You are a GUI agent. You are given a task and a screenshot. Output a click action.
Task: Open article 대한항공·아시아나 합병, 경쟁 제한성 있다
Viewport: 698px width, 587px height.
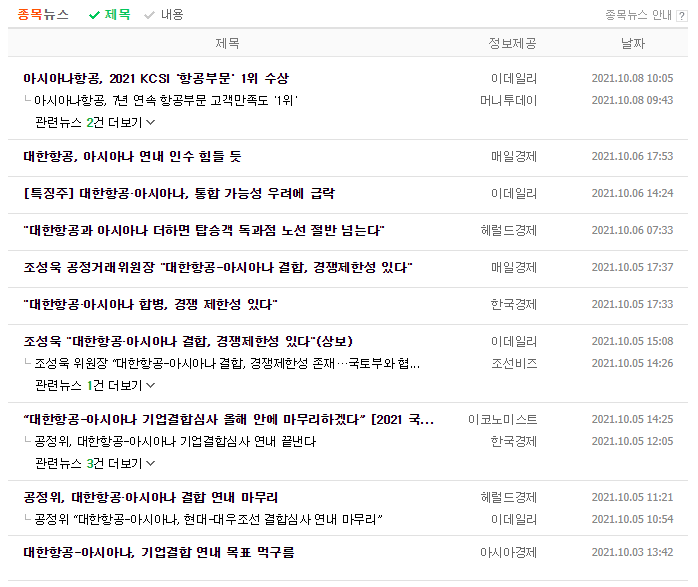tap(150, 304)
